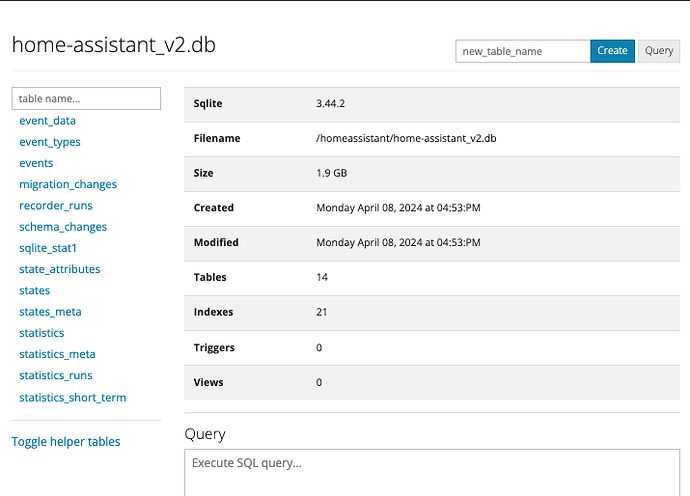
Task: Open the event_types table
Action: [50, 142]
